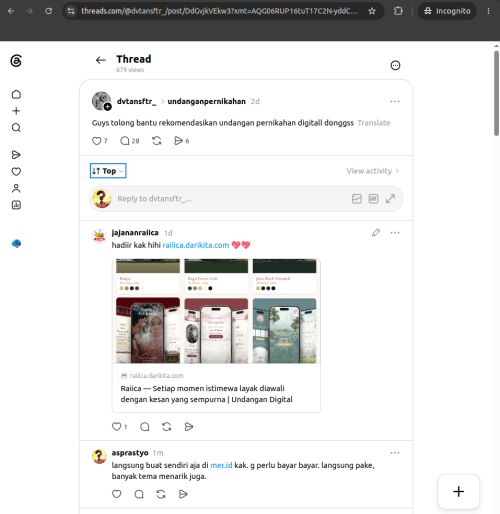Share the dvtansftr_ post (6)
500x514 pixels.
[178, 141]
